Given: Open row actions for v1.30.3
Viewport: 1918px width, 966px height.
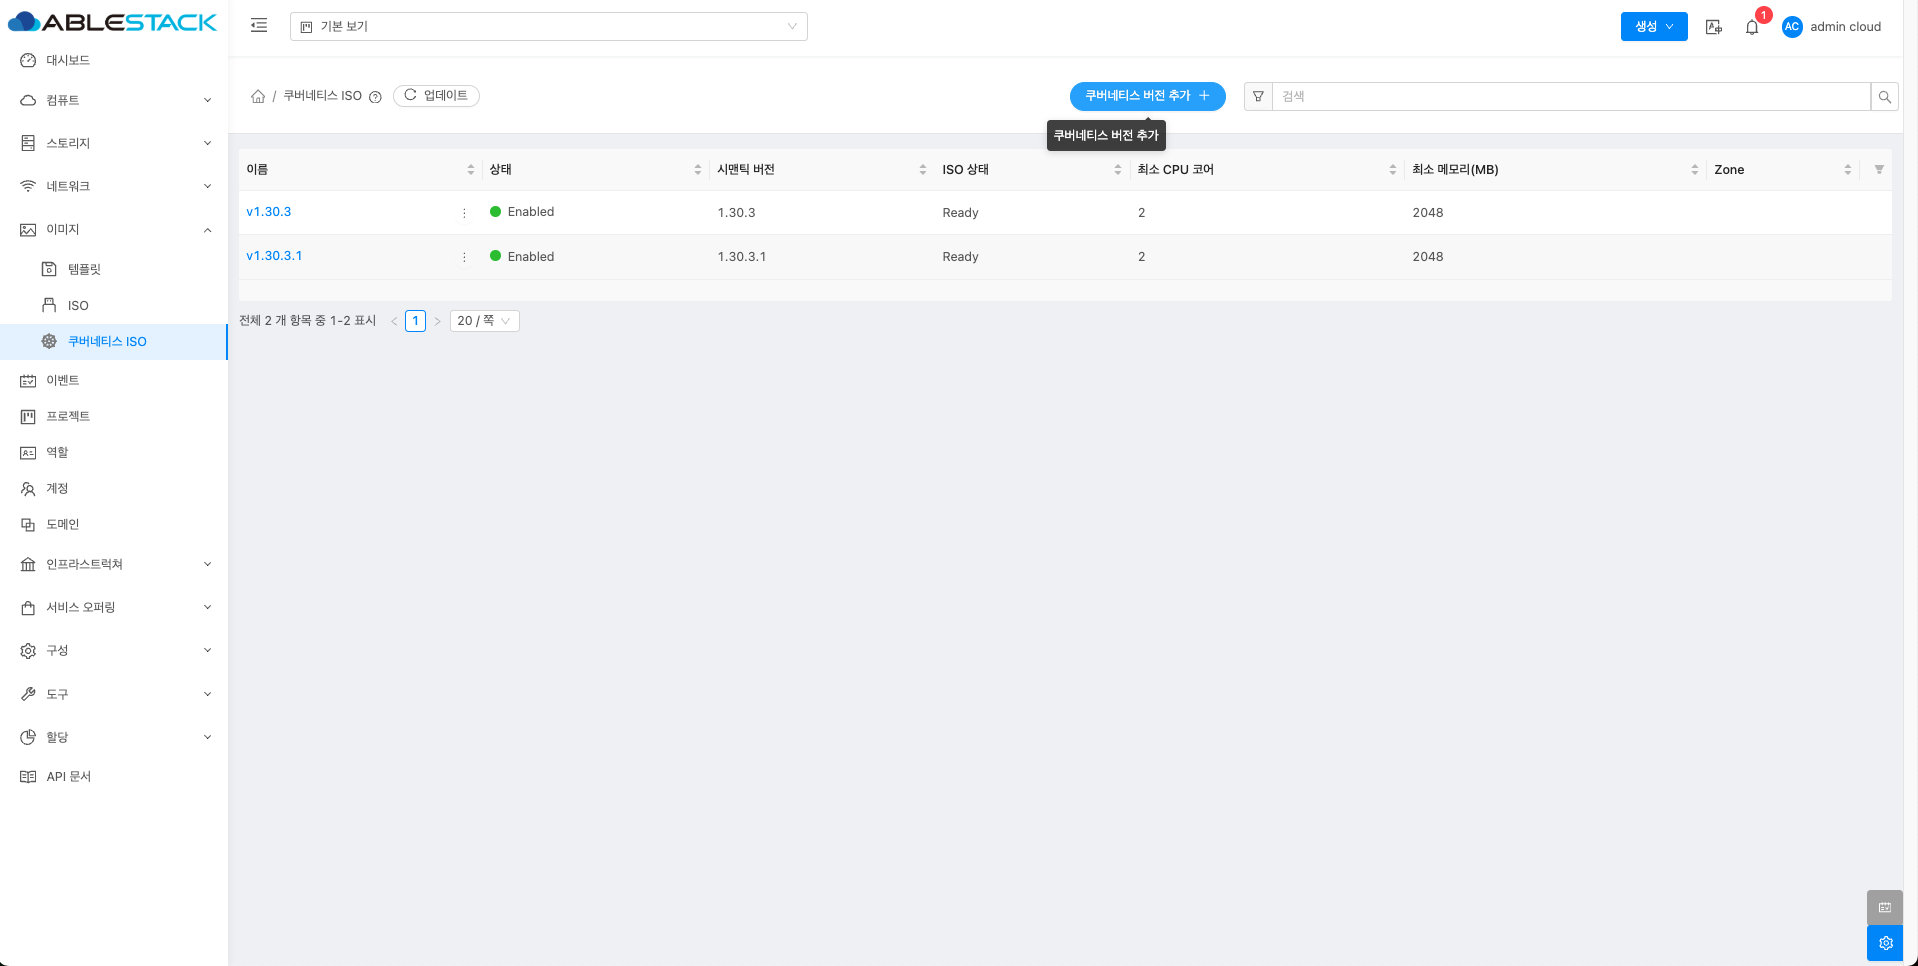Looking at the screenshot, I should click(x=464, y=213).
